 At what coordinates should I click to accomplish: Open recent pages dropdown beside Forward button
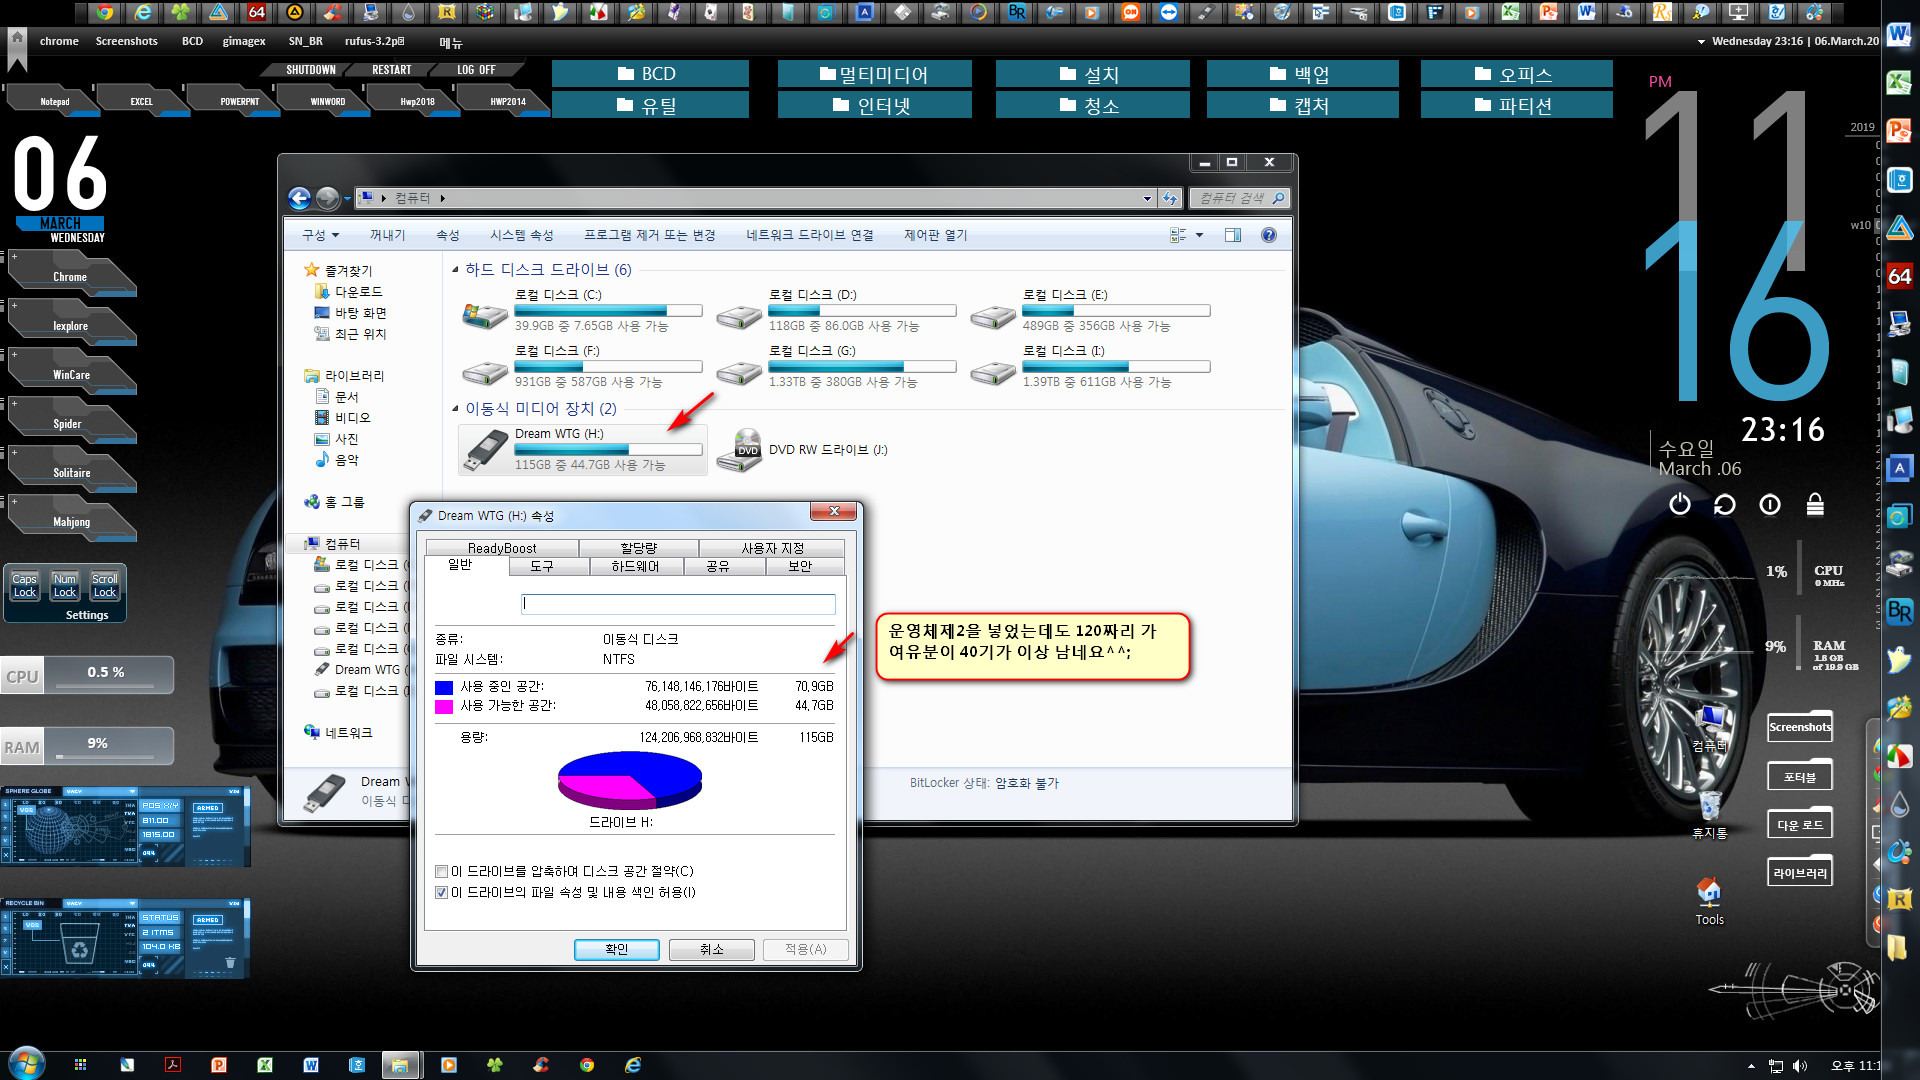(347, 198)
